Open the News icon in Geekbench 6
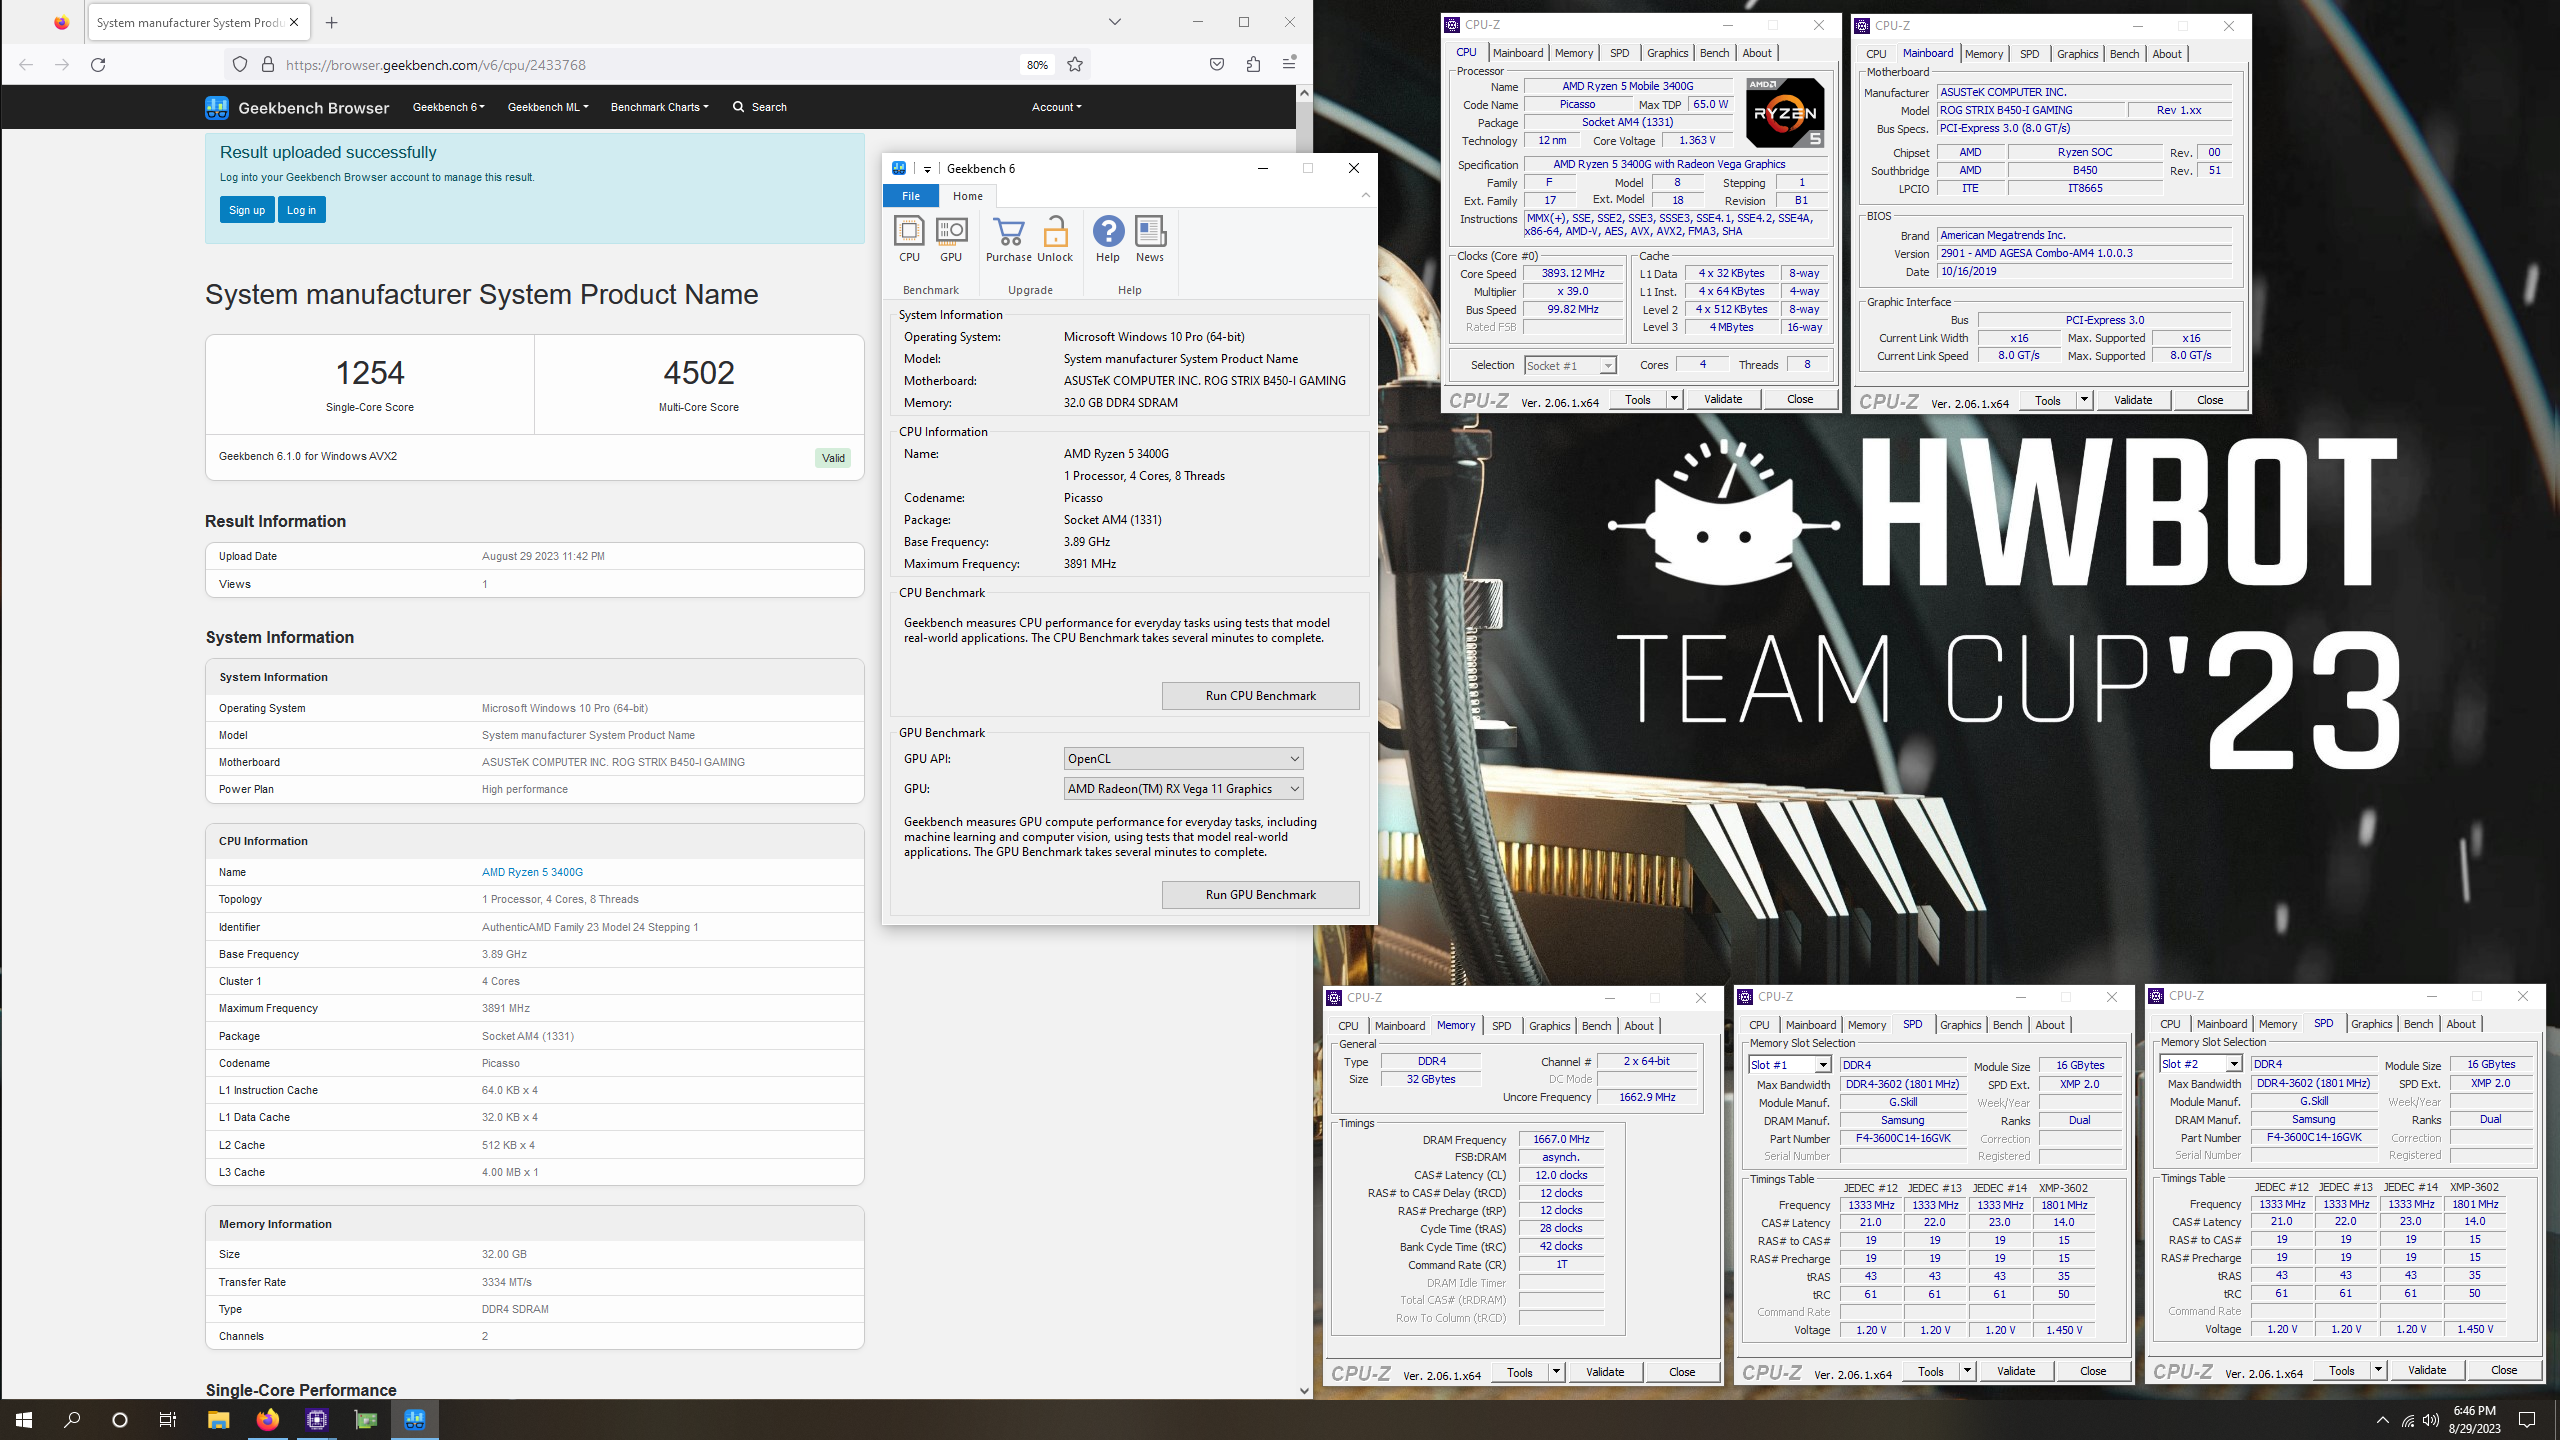 [1150, 240]
